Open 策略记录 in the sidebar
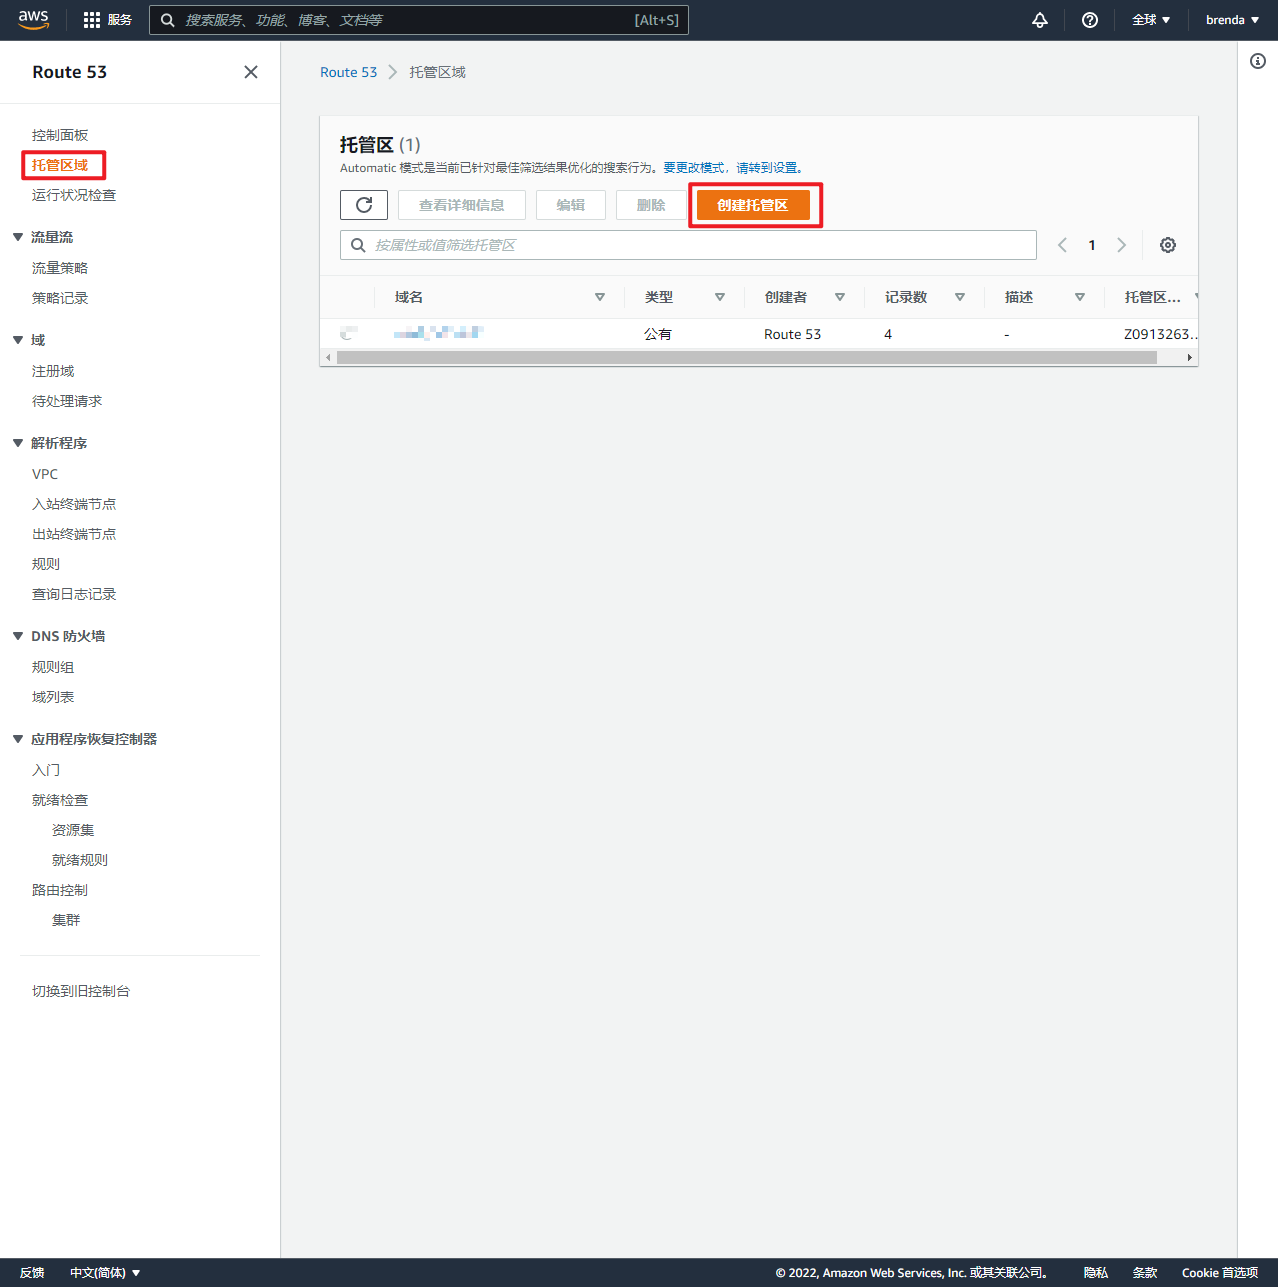 click(x=60, y=298)
